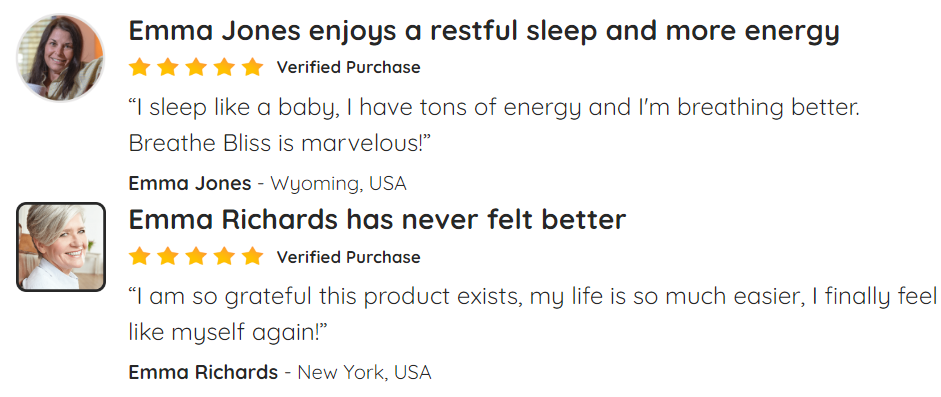Open Emma Richards's square profile photo

point(61,247)
